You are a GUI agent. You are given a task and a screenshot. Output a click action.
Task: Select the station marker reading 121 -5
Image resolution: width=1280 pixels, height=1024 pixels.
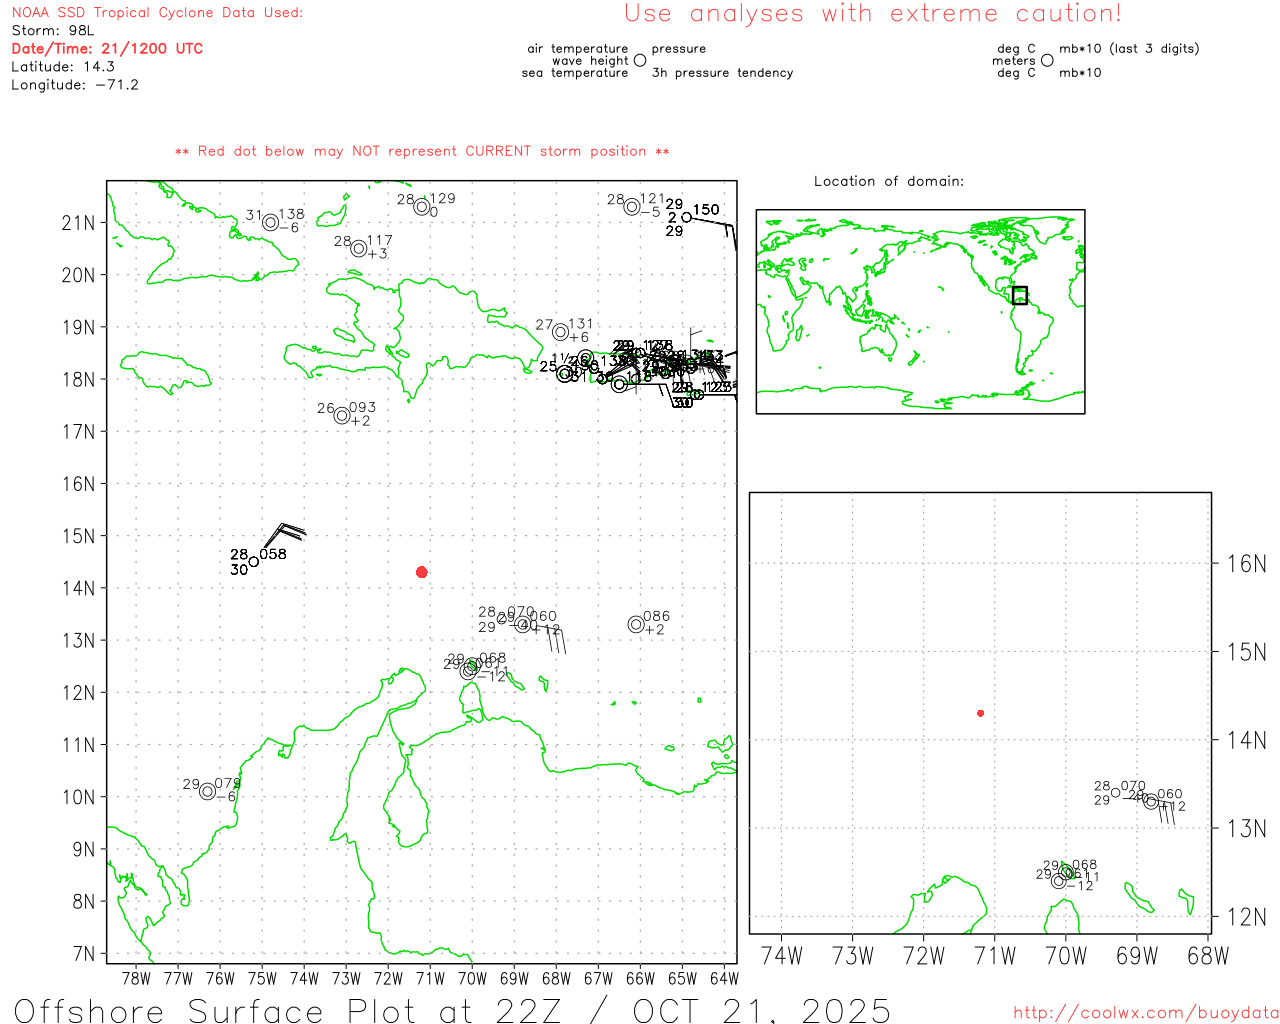point(632,207)
